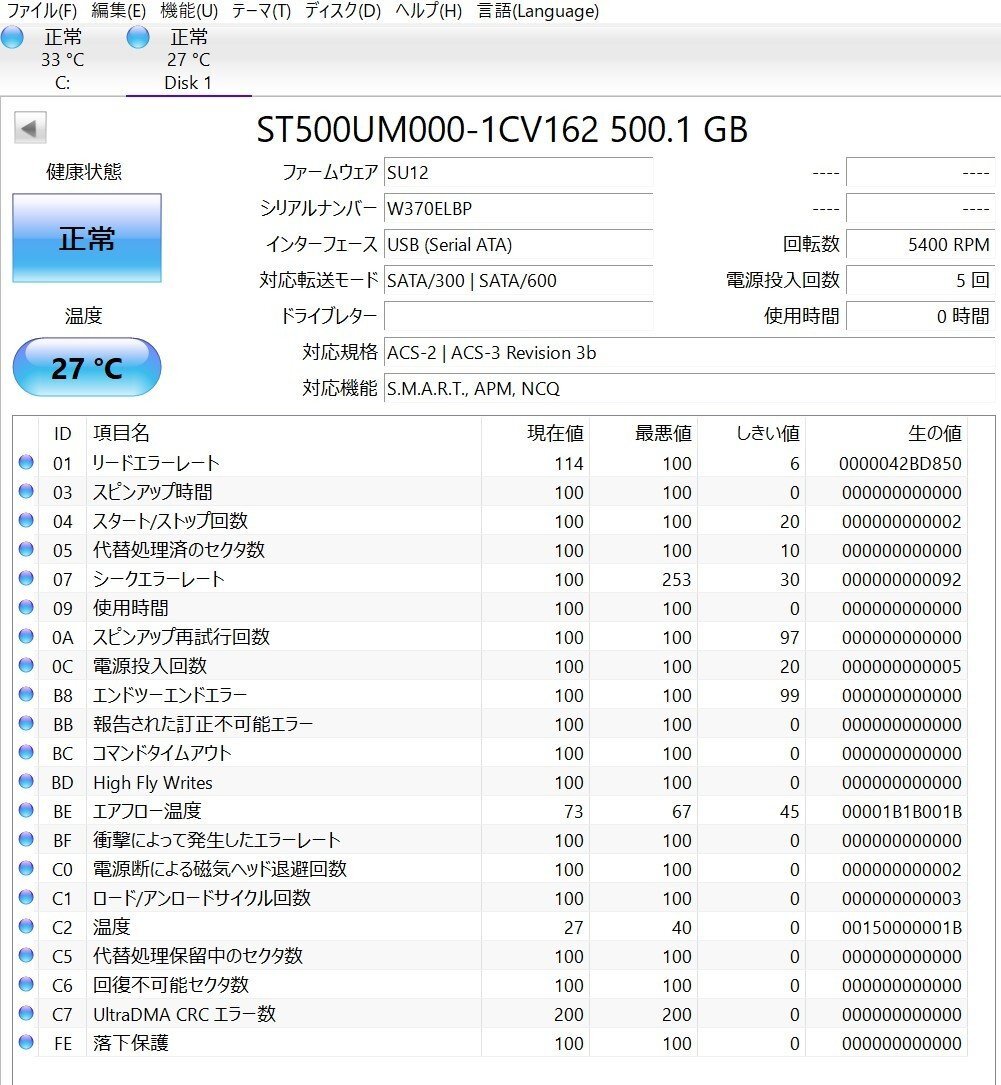Click status dot for 07 シークエラーレート
1001x1085 pixels.
(26, 578)
